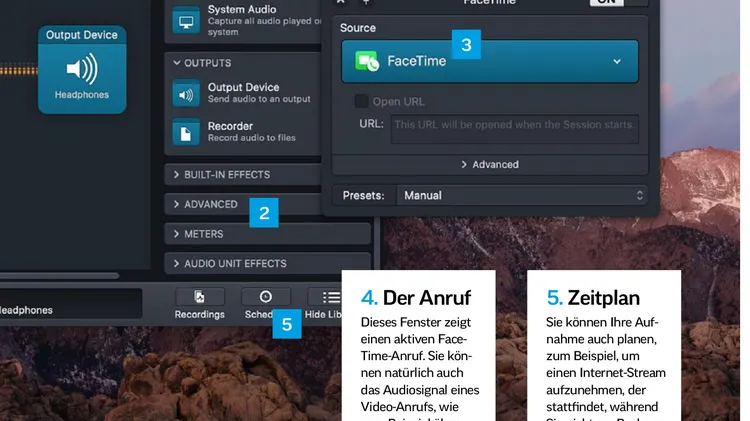Click the Source label in popover
Screen dimensions: 750x421
pos(358,28)
